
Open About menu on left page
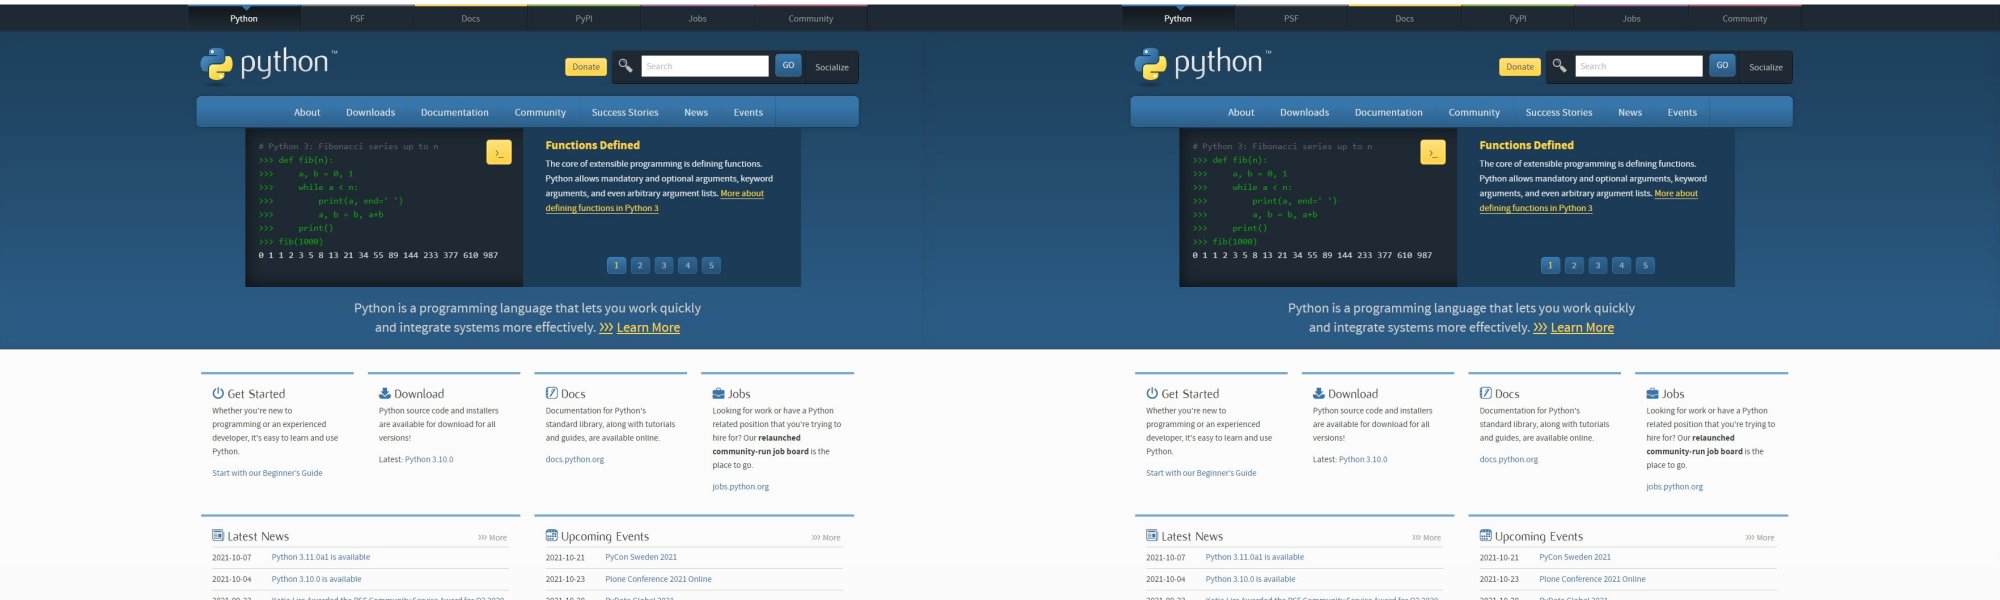pyautogui.click(x=307, y=112)
